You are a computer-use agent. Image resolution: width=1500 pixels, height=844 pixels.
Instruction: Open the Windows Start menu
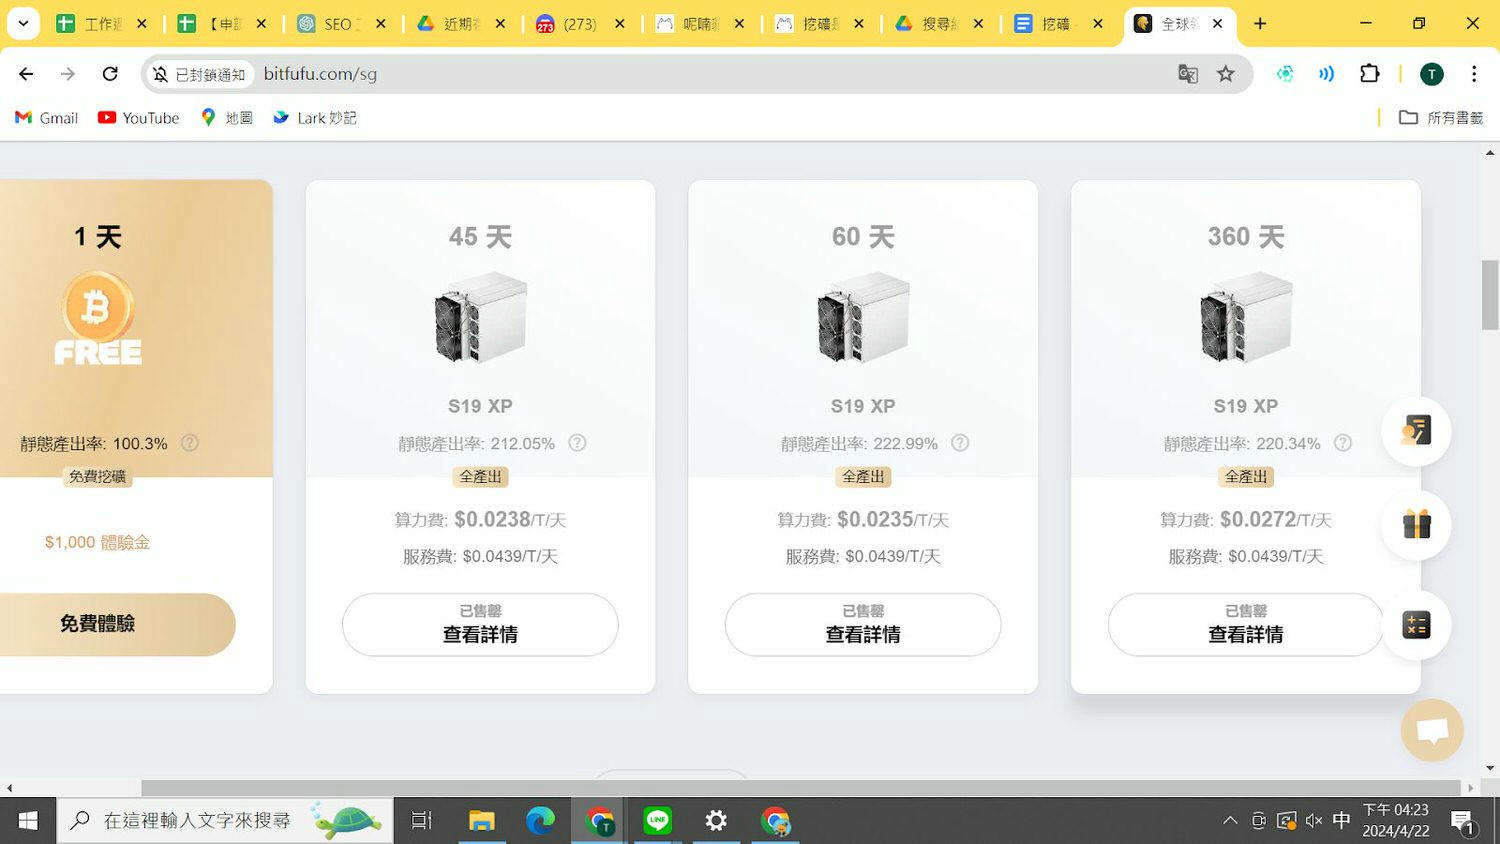(28, 821)
